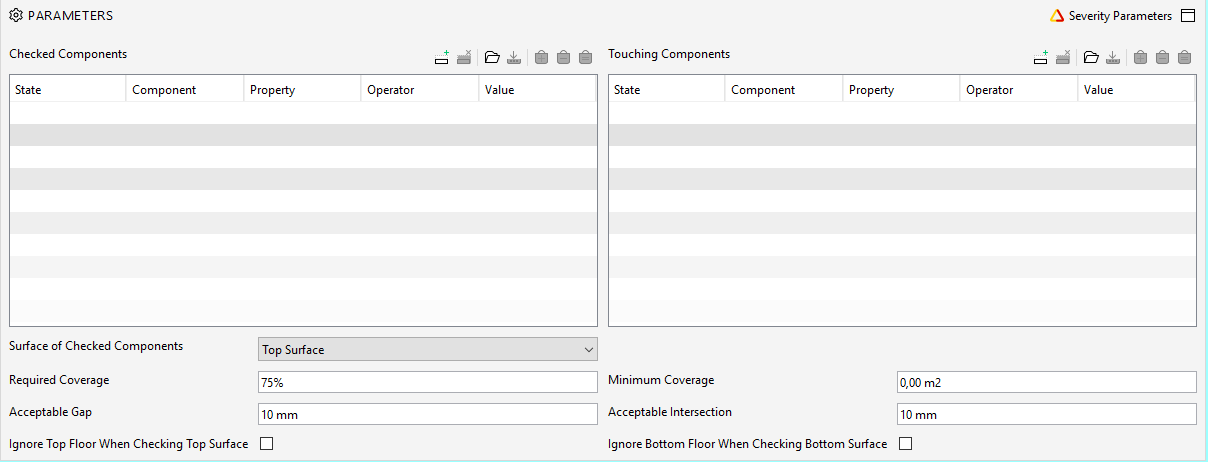1208x462 pixels.
Task: Click the Parameters gear icon
Action: [16, 16]
